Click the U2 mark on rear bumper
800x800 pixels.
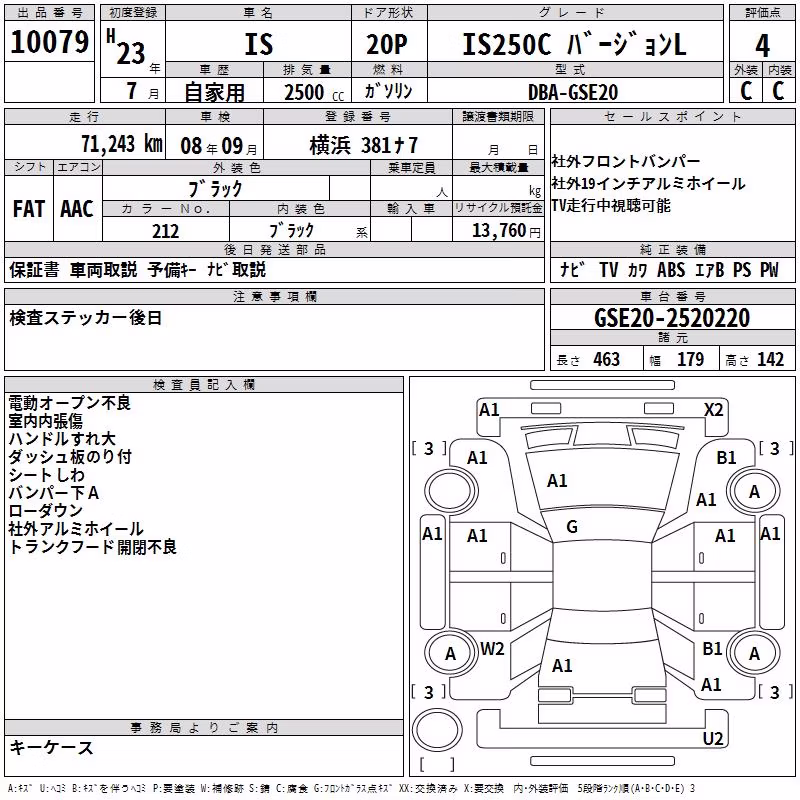pos(713,739)
